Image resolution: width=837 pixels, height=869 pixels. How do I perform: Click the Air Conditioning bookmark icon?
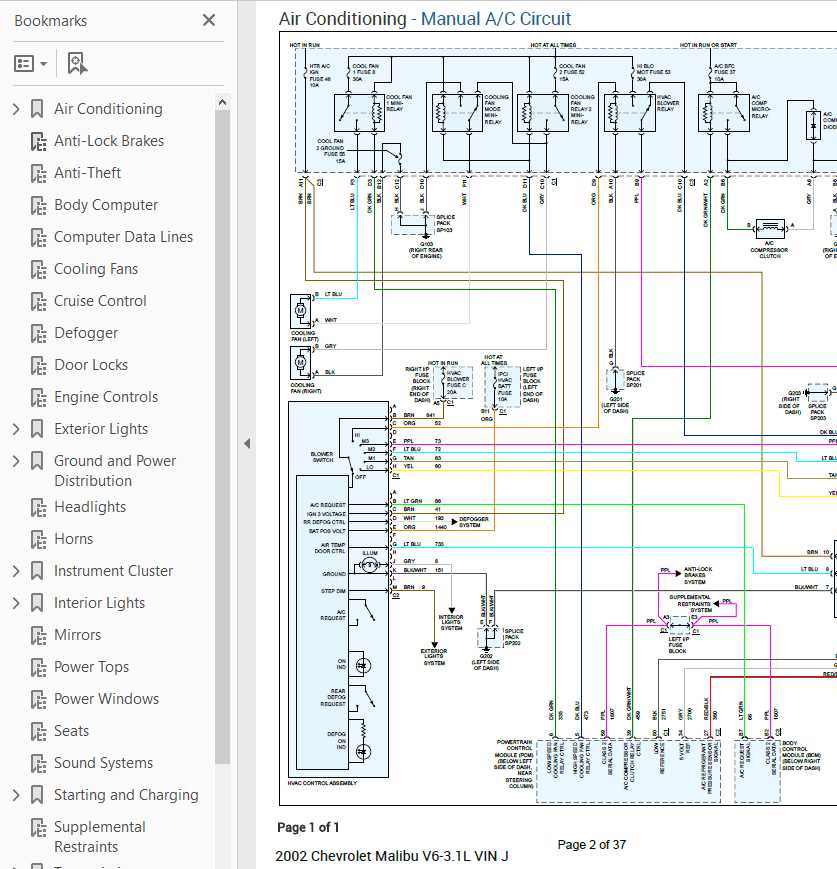[37, 109]
